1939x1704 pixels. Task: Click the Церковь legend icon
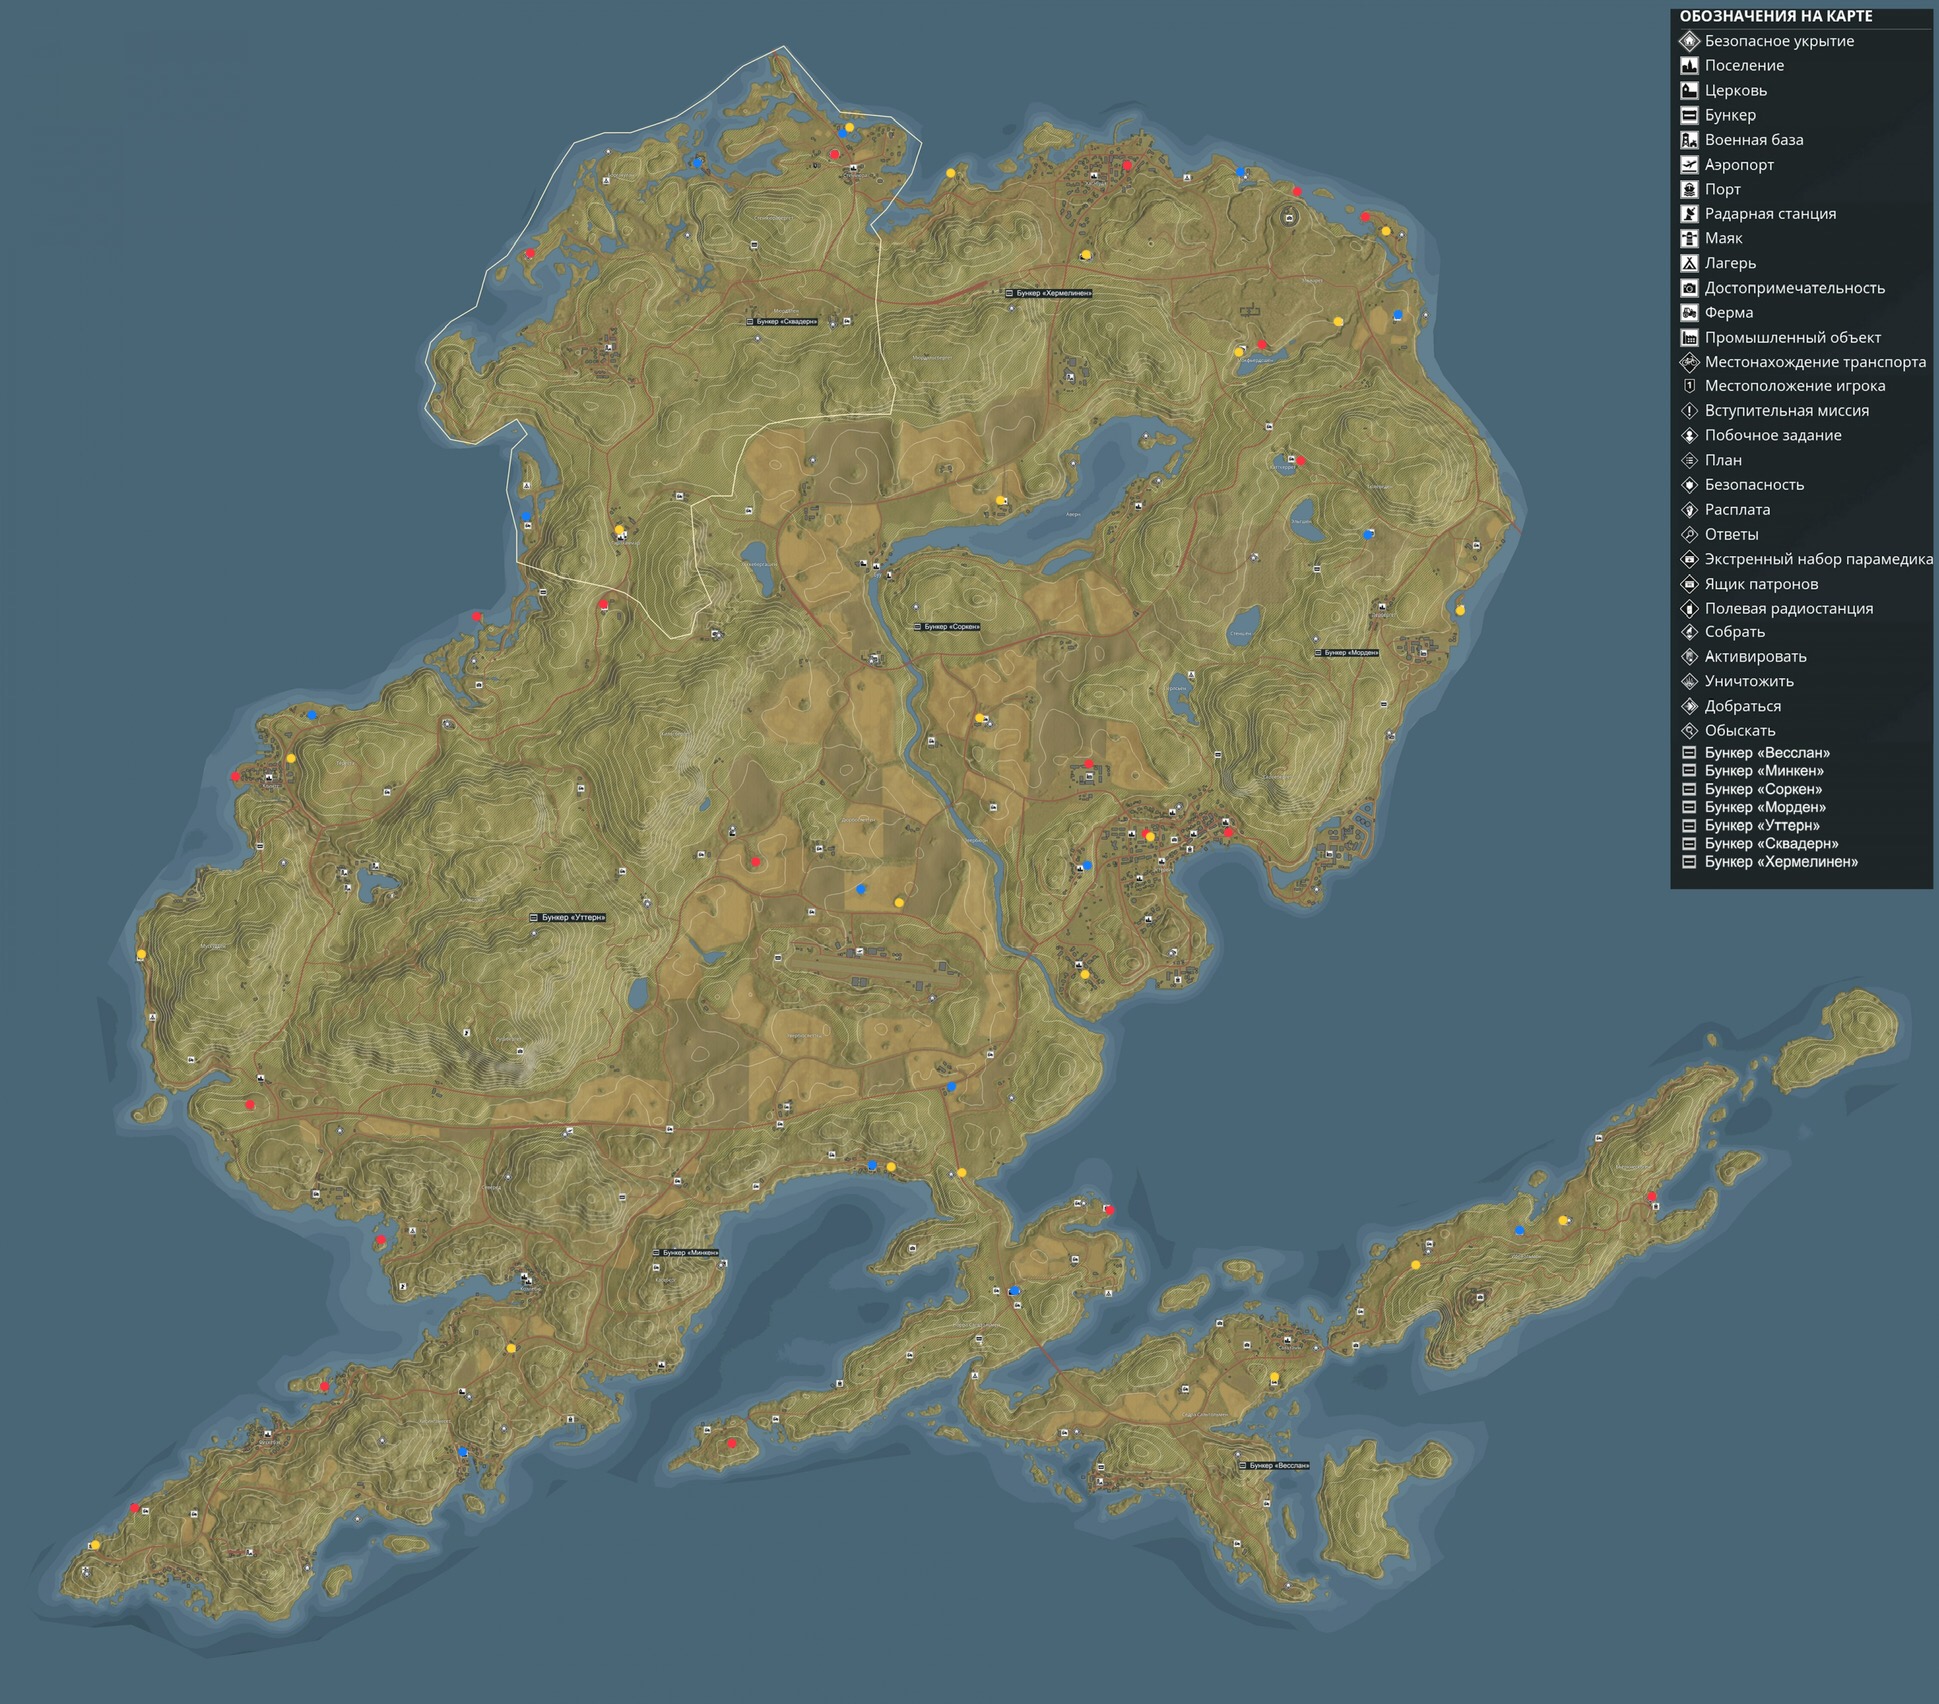(1689, 90)
